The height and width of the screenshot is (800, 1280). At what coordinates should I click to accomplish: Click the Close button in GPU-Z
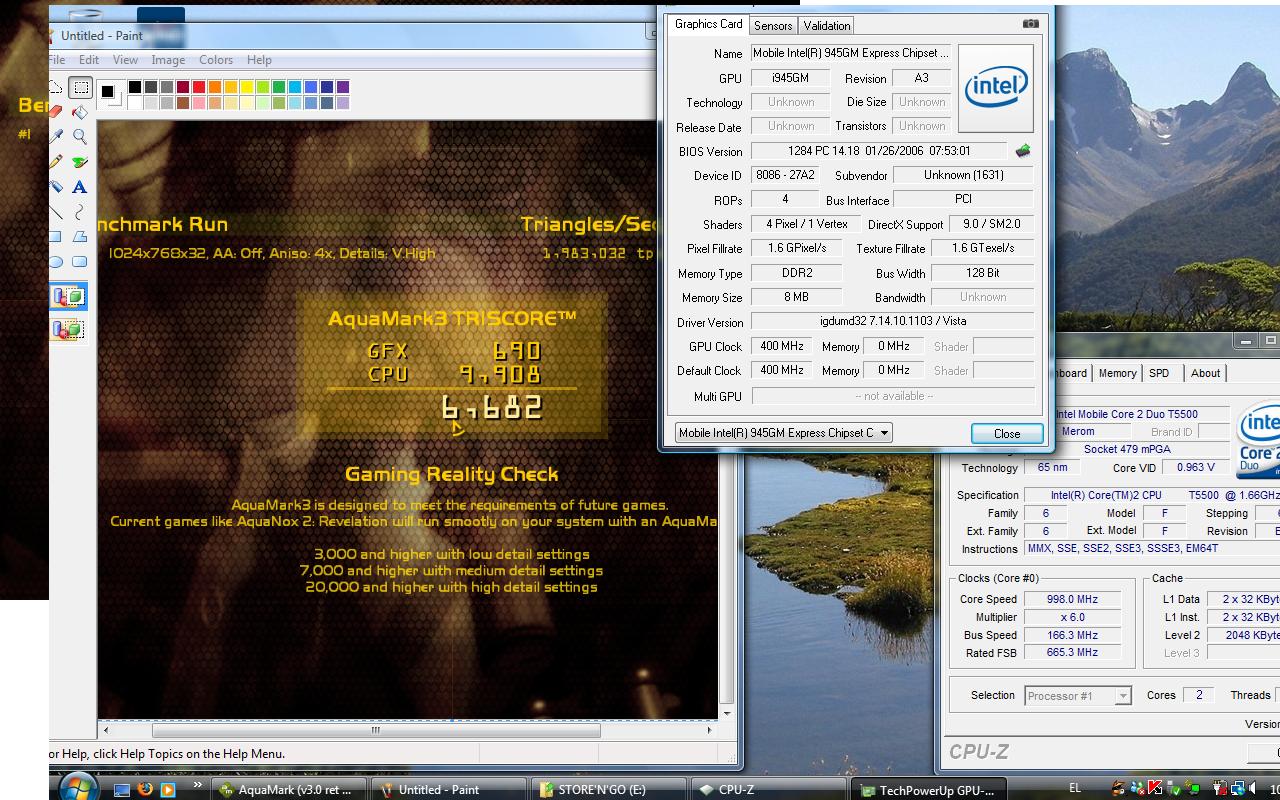click(x=1007, y=433)
